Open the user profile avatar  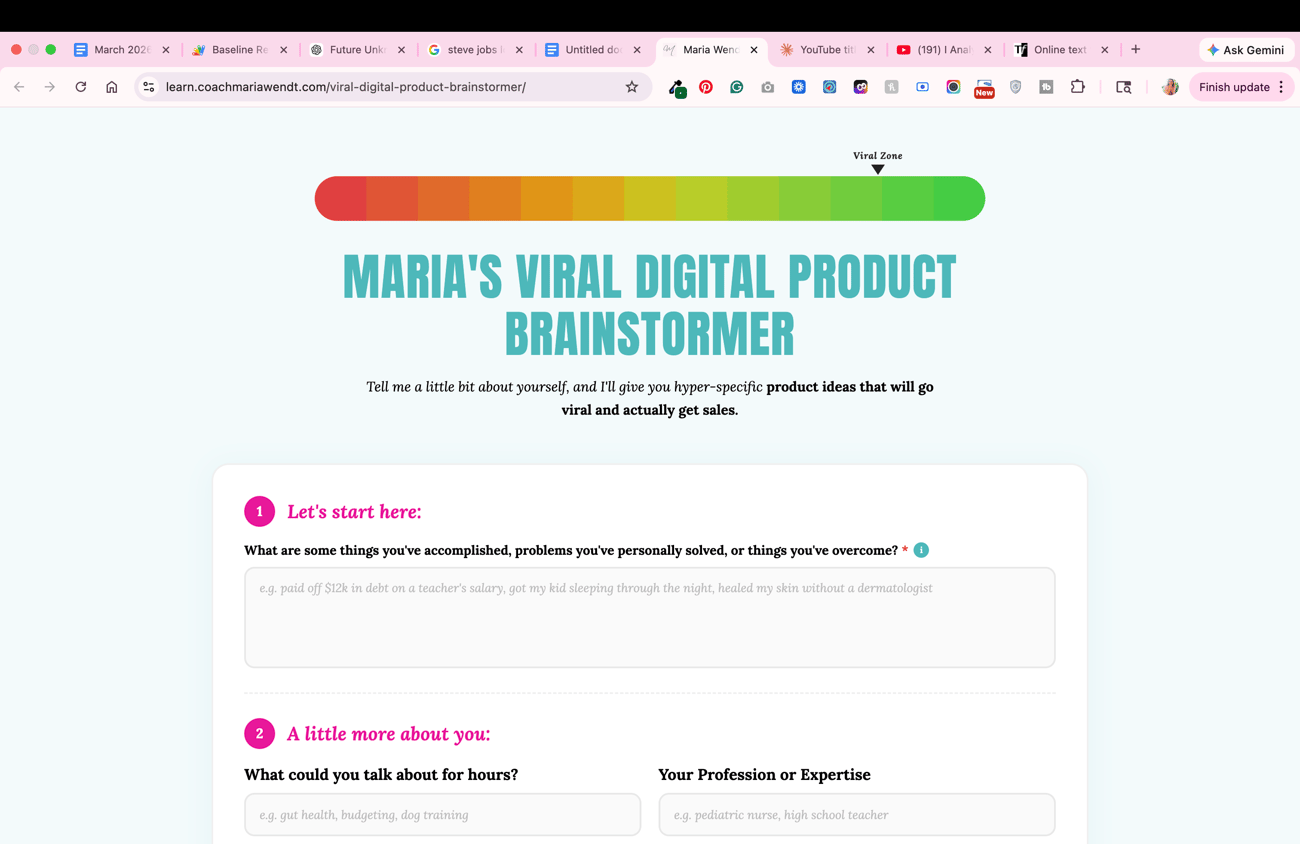point(1169,87)
